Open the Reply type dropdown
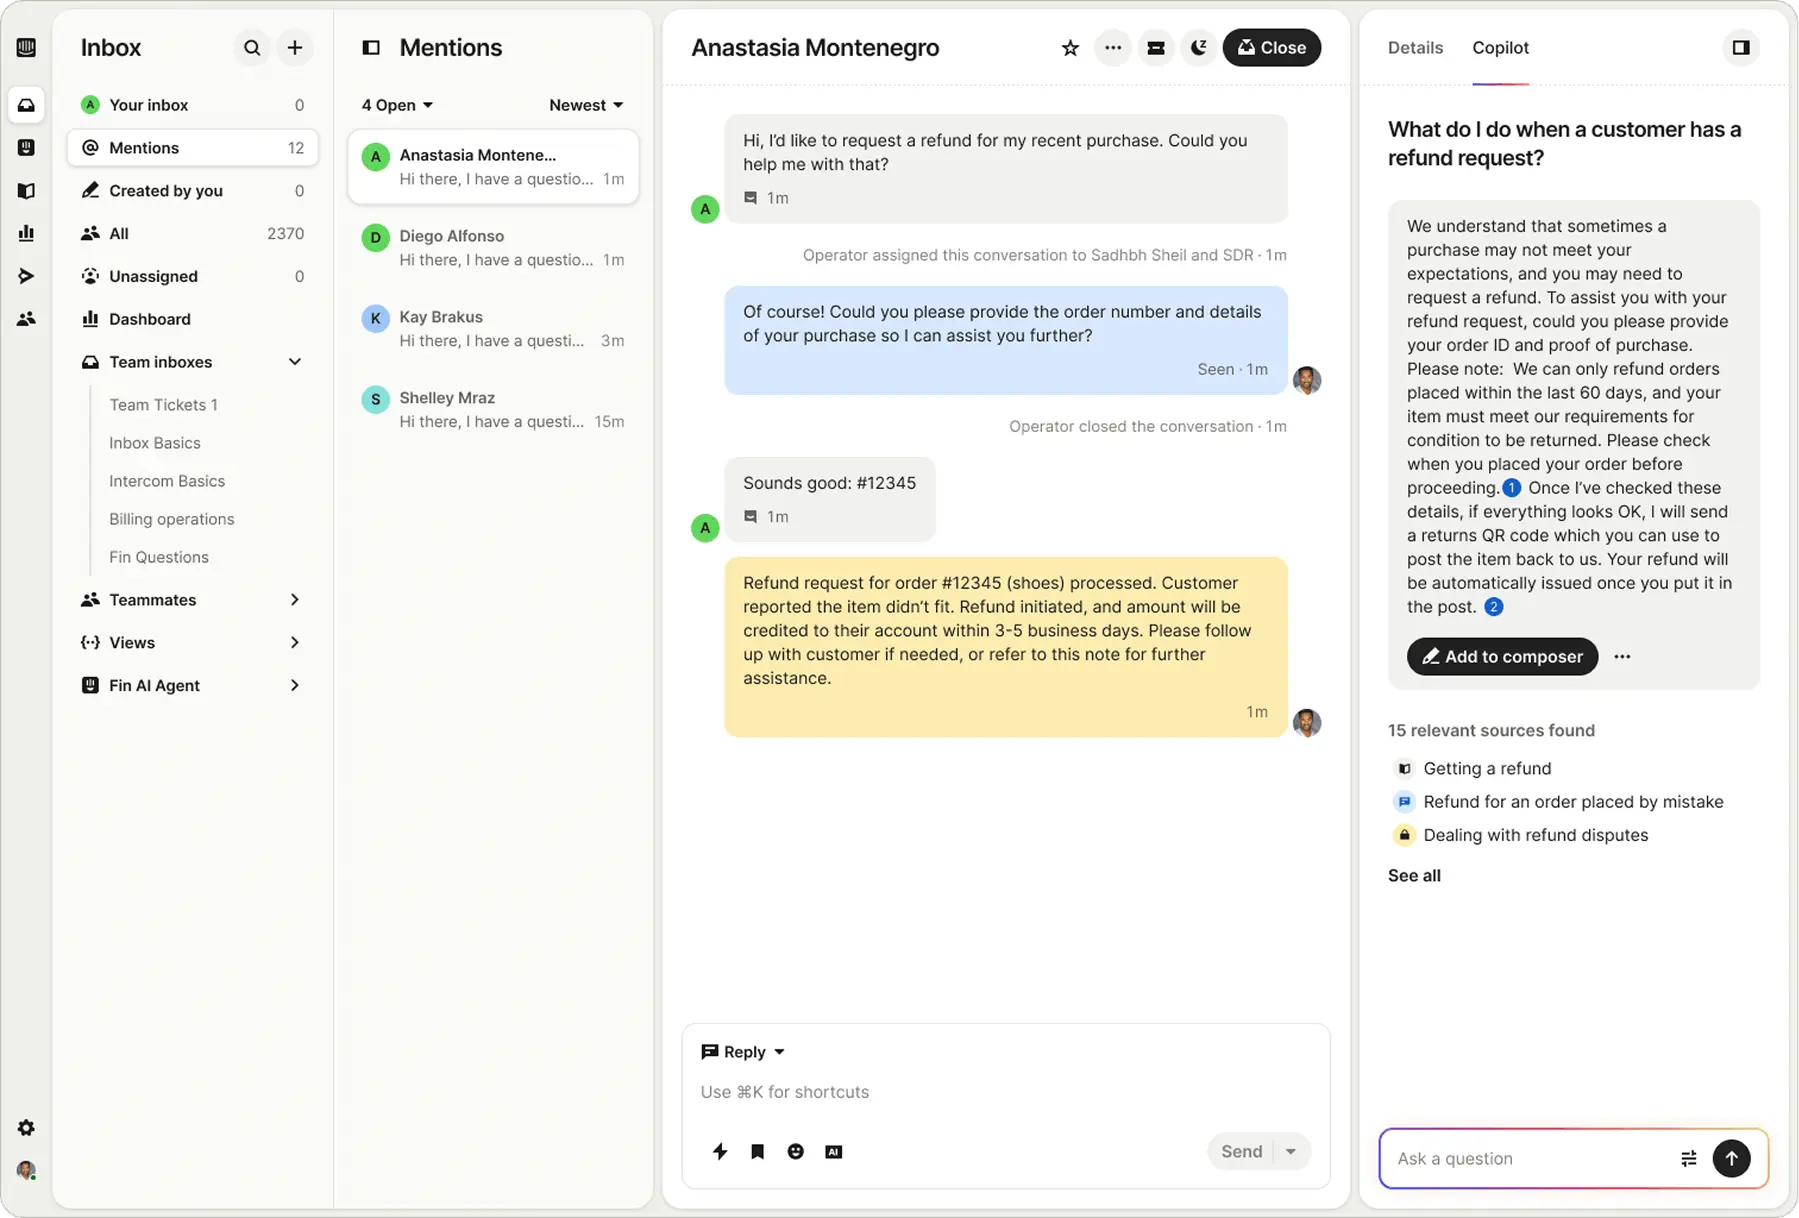The width and height of the screenshot is (1799, 1218). point(743,1052)
